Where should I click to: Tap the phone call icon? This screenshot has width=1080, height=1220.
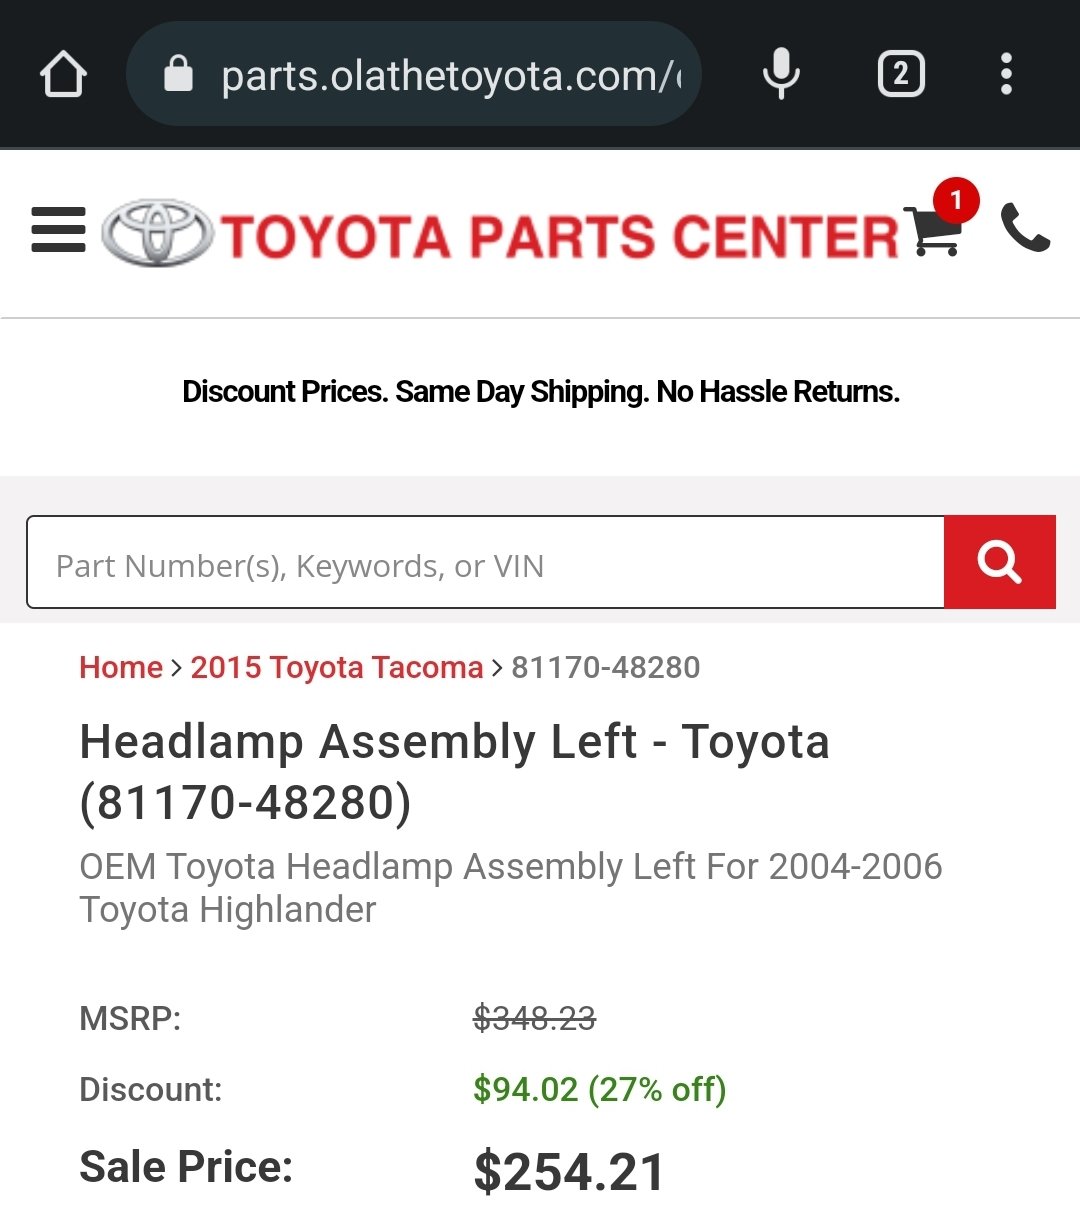[1025, 227]
